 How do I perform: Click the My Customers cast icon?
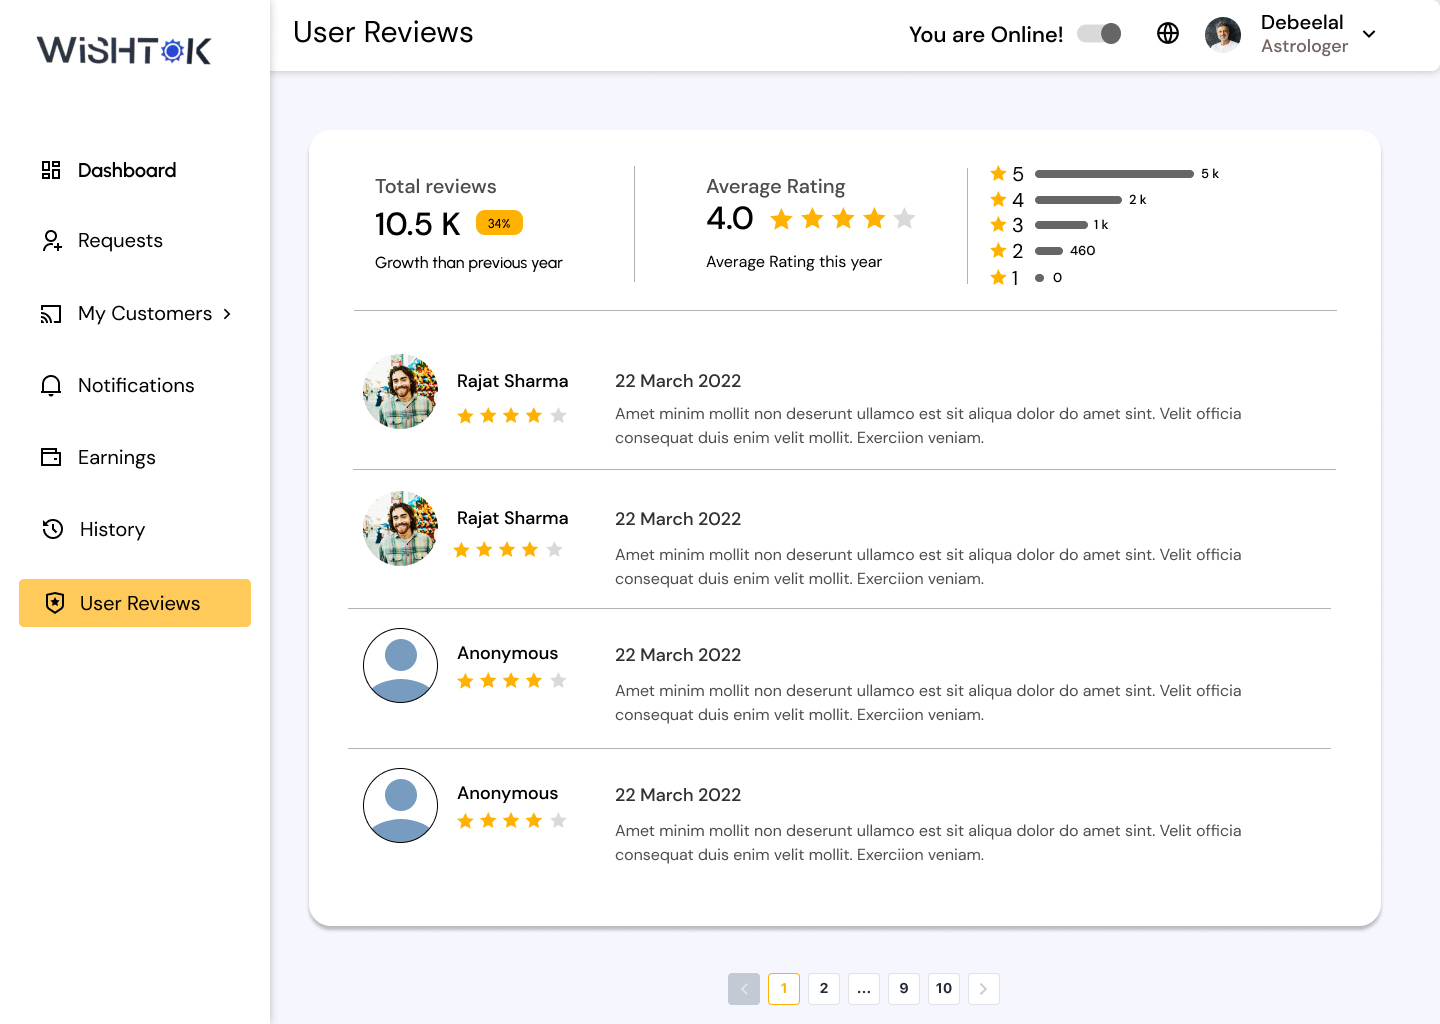pos(51,314)
